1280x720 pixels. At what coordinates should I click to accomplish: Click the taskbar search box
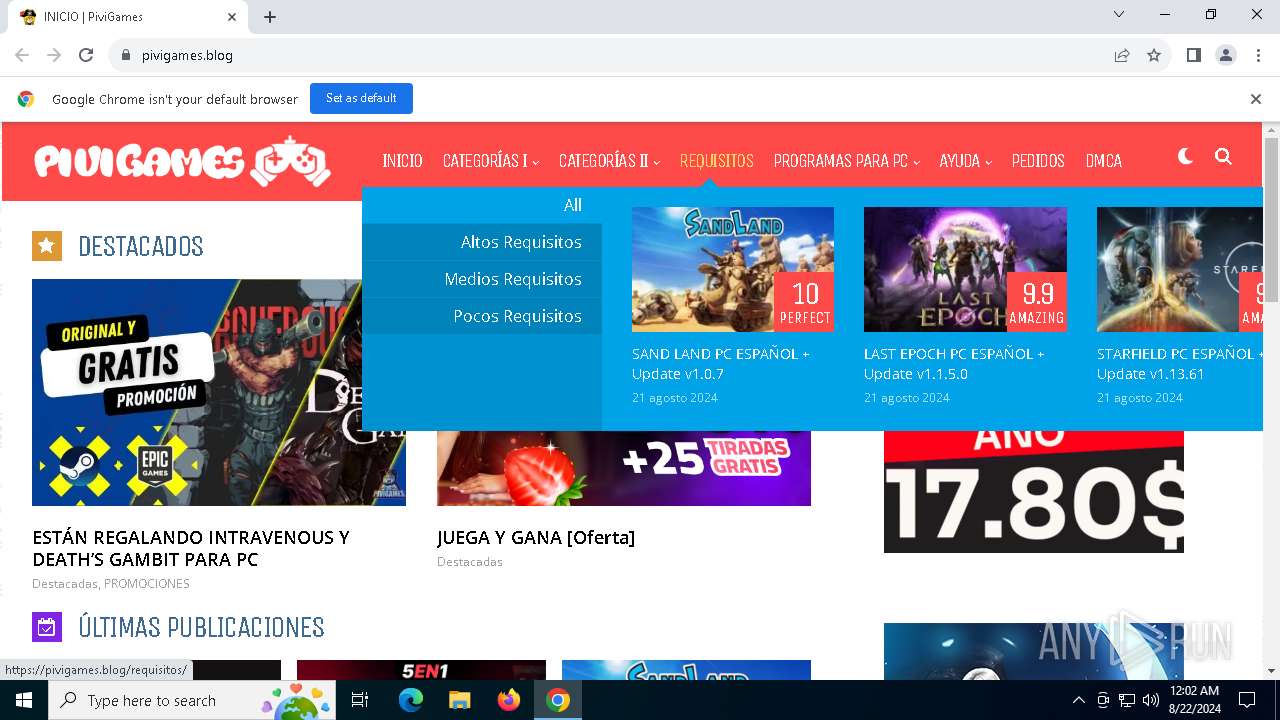click(194, 700)
